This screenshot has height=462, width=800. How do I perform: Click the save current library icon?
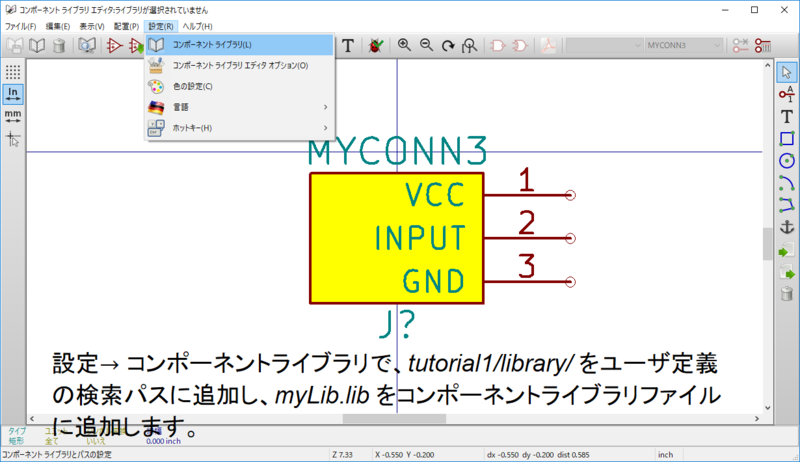point(15,45)
